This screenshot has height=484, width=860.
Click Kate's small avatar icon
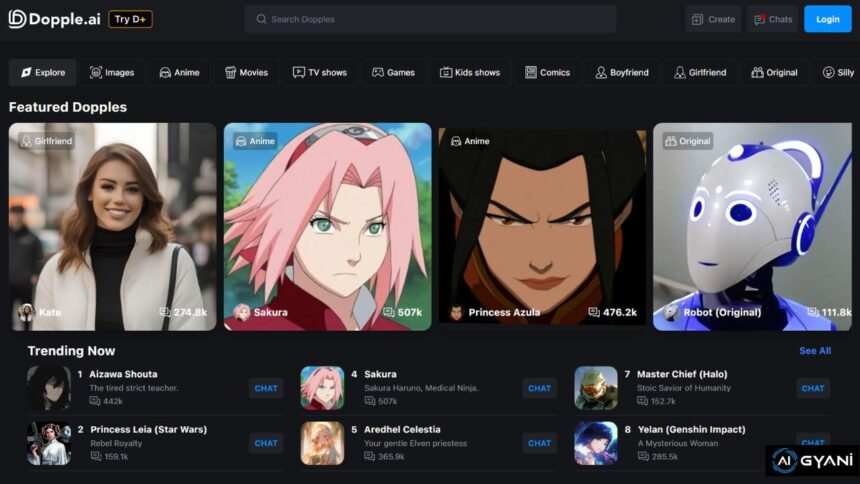tap(26, 312)
